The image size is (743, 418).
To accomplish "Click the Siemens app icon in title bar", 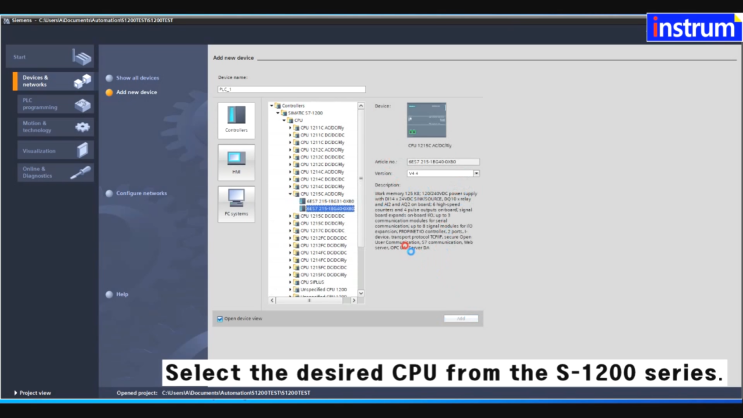I will point(7,20).
